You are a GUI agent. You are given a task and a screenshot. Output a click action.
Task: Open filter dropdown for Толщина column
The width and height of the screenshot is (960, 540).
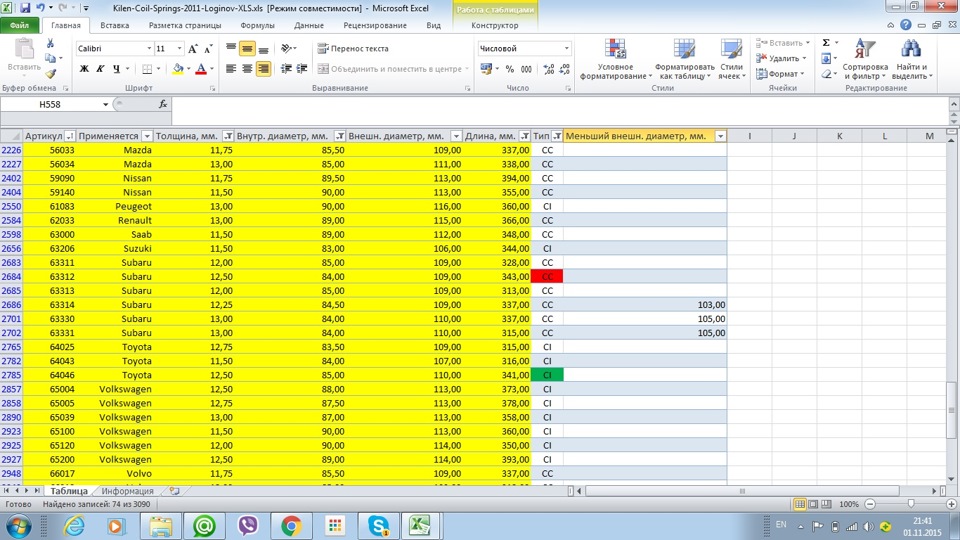228,136
